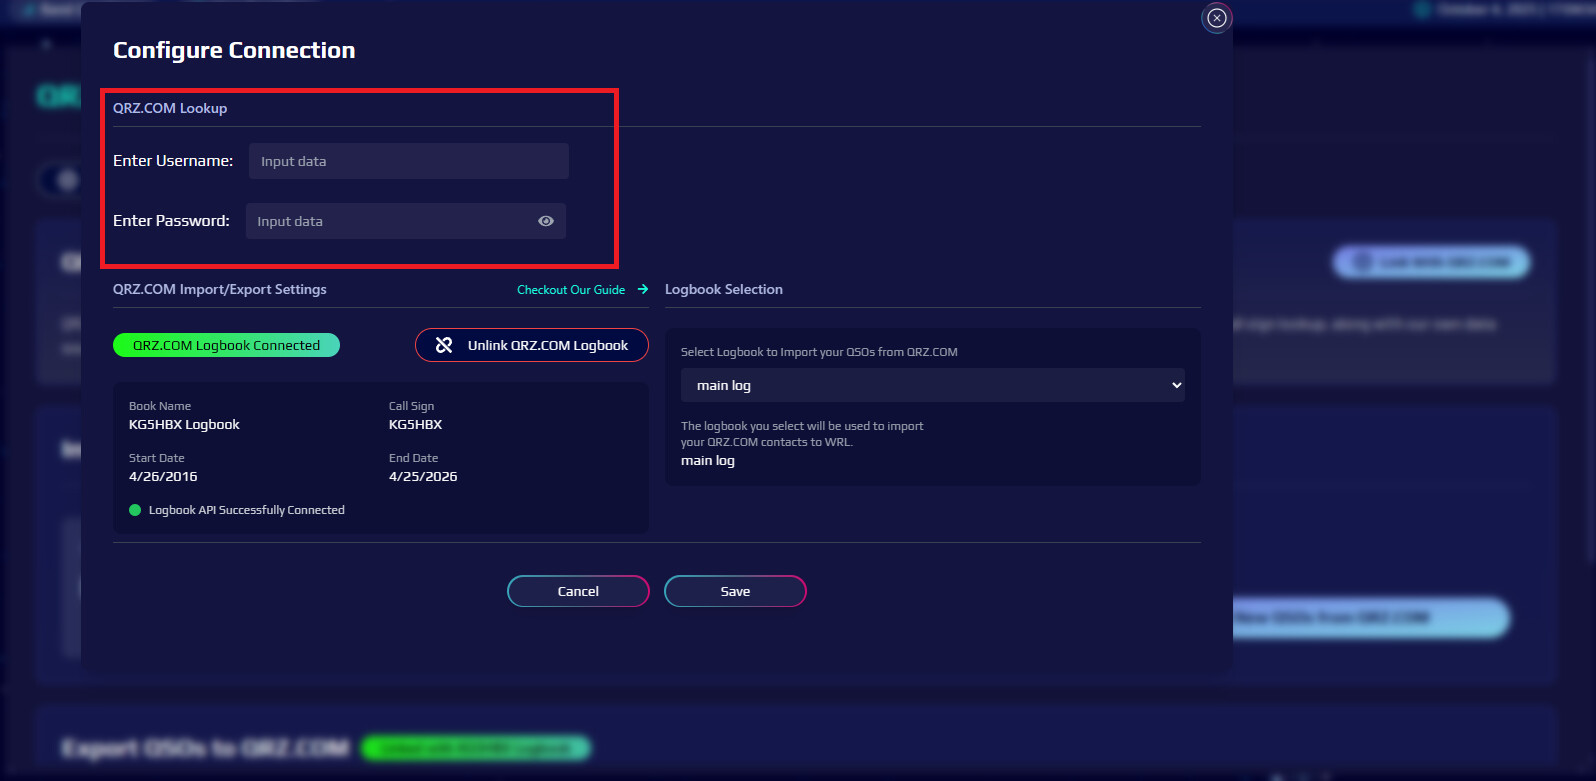
Task: Click the Enter Password input field
Action: click(406, 221)
